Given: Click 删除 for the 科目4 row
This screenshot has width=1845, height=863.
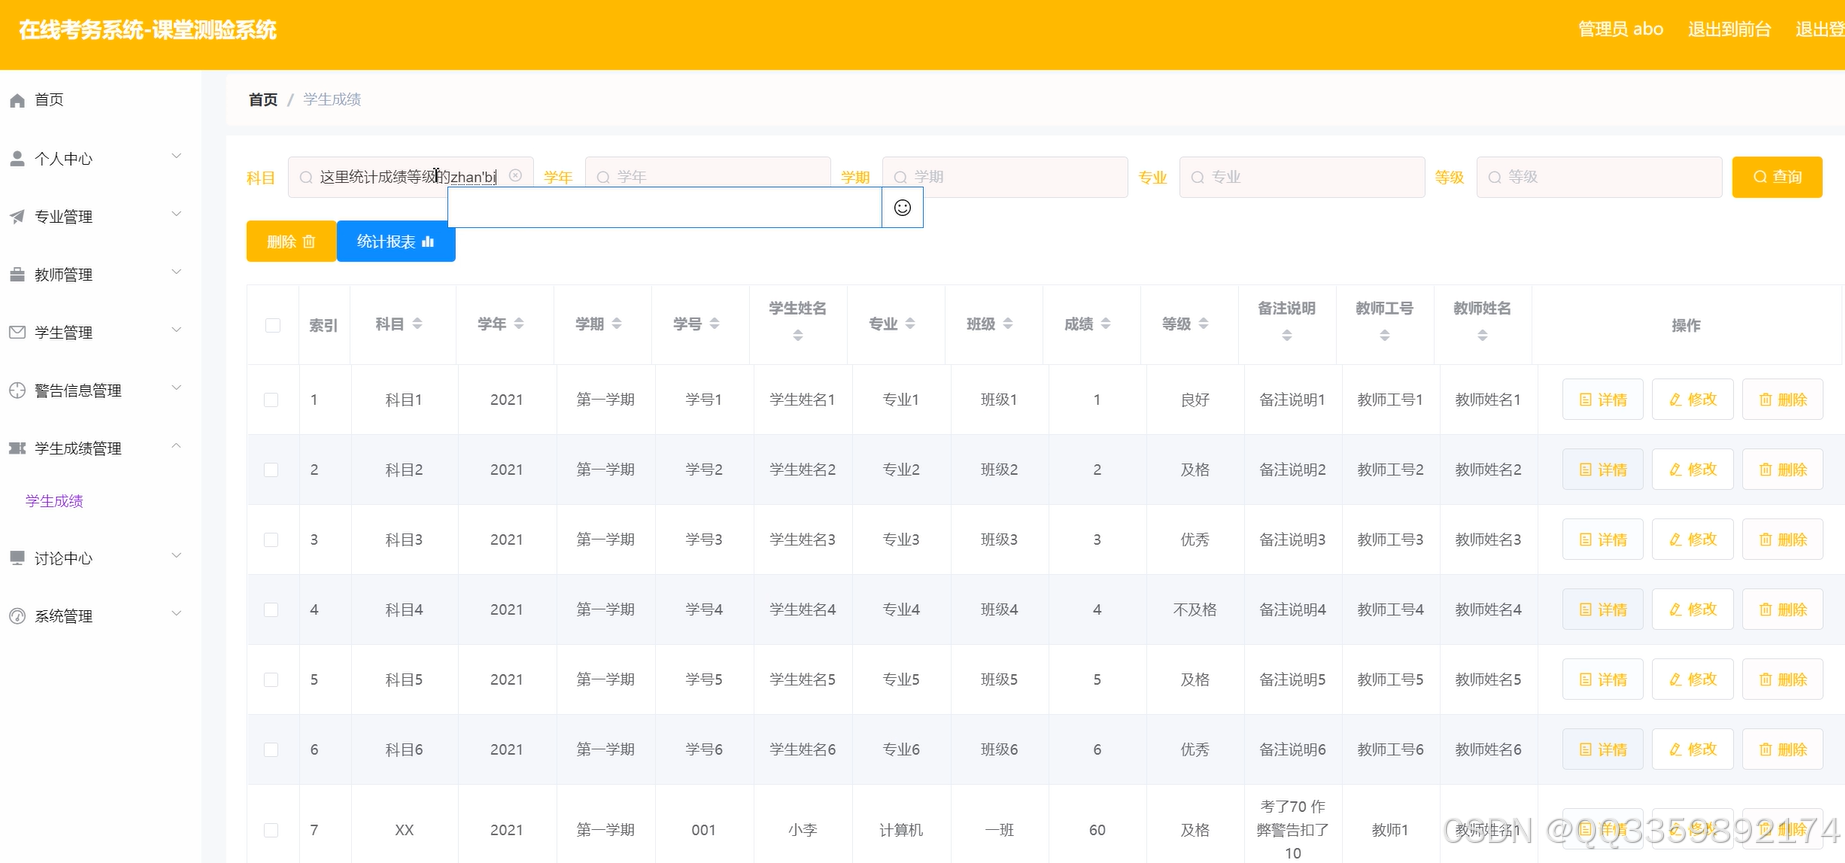Looking at the screenshot, I should (1783, 610).
